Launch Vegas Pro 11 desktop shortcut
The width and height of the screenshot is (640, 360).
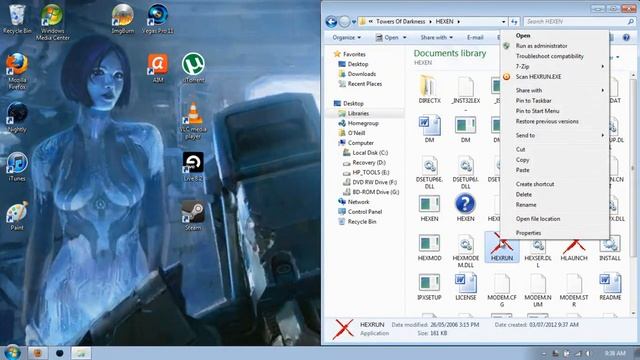[x=158, y=19]
